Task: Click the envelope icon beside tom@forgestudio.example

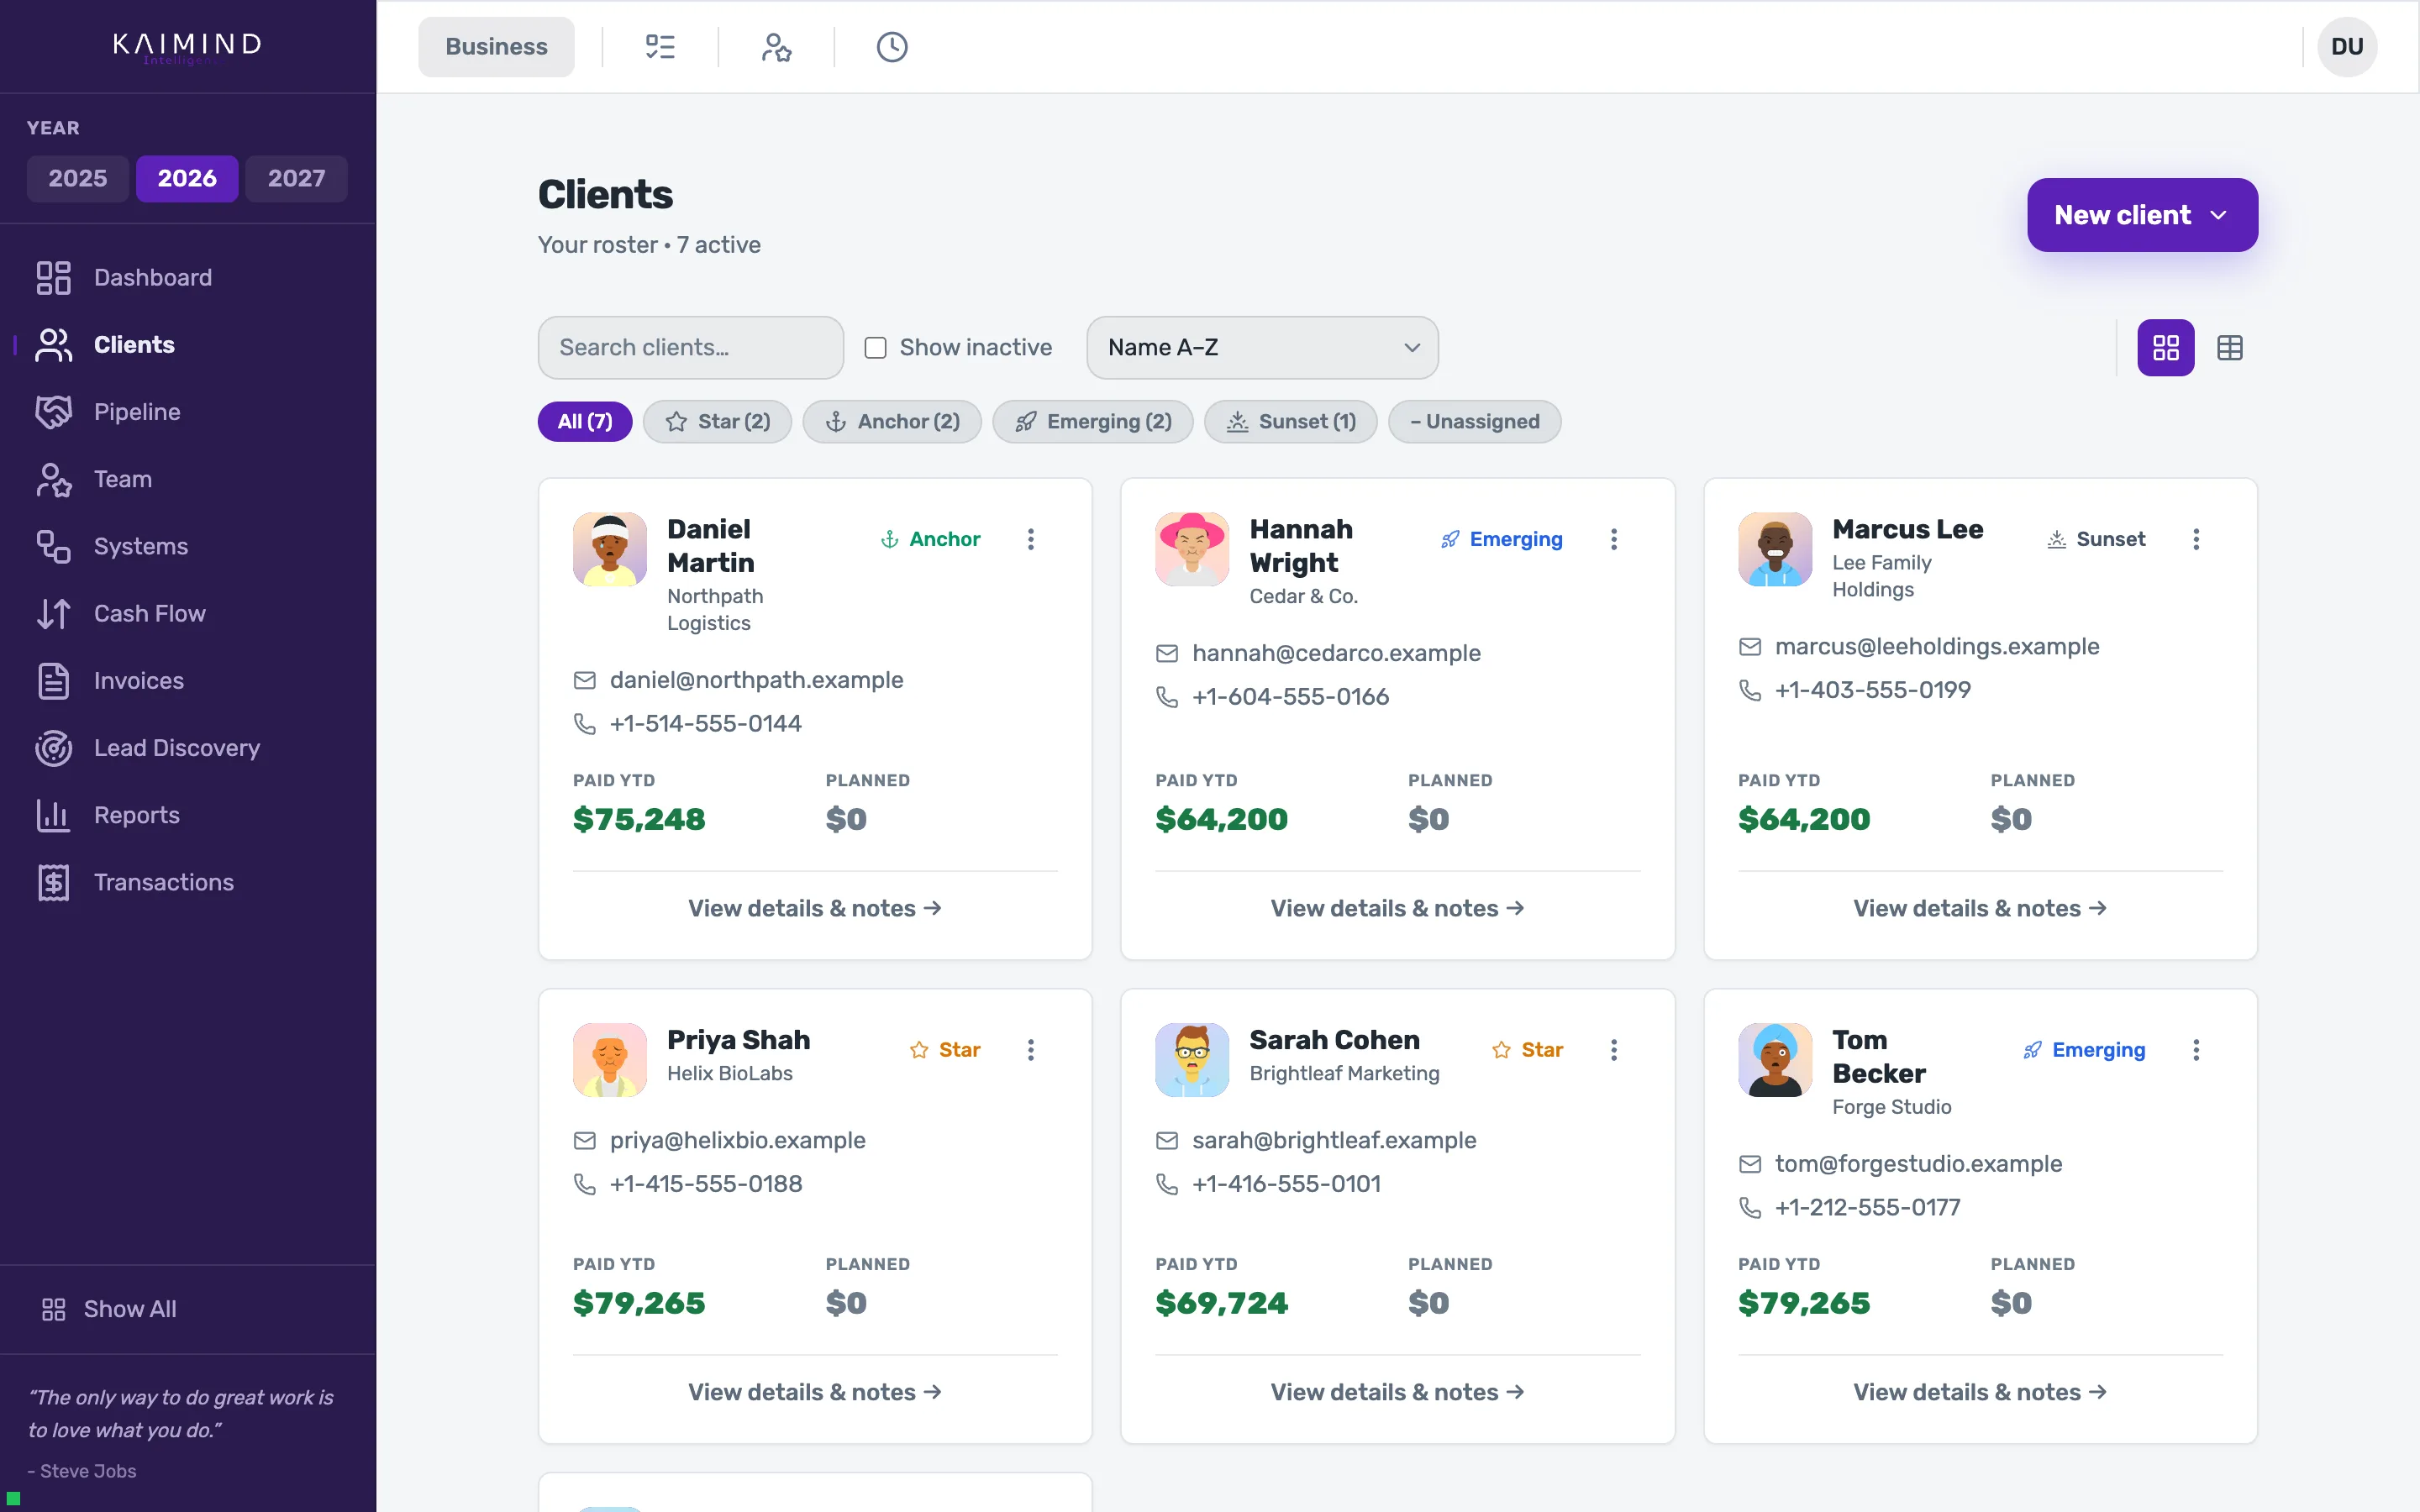Action: pyautogui.click(x=1750, y=1164)
